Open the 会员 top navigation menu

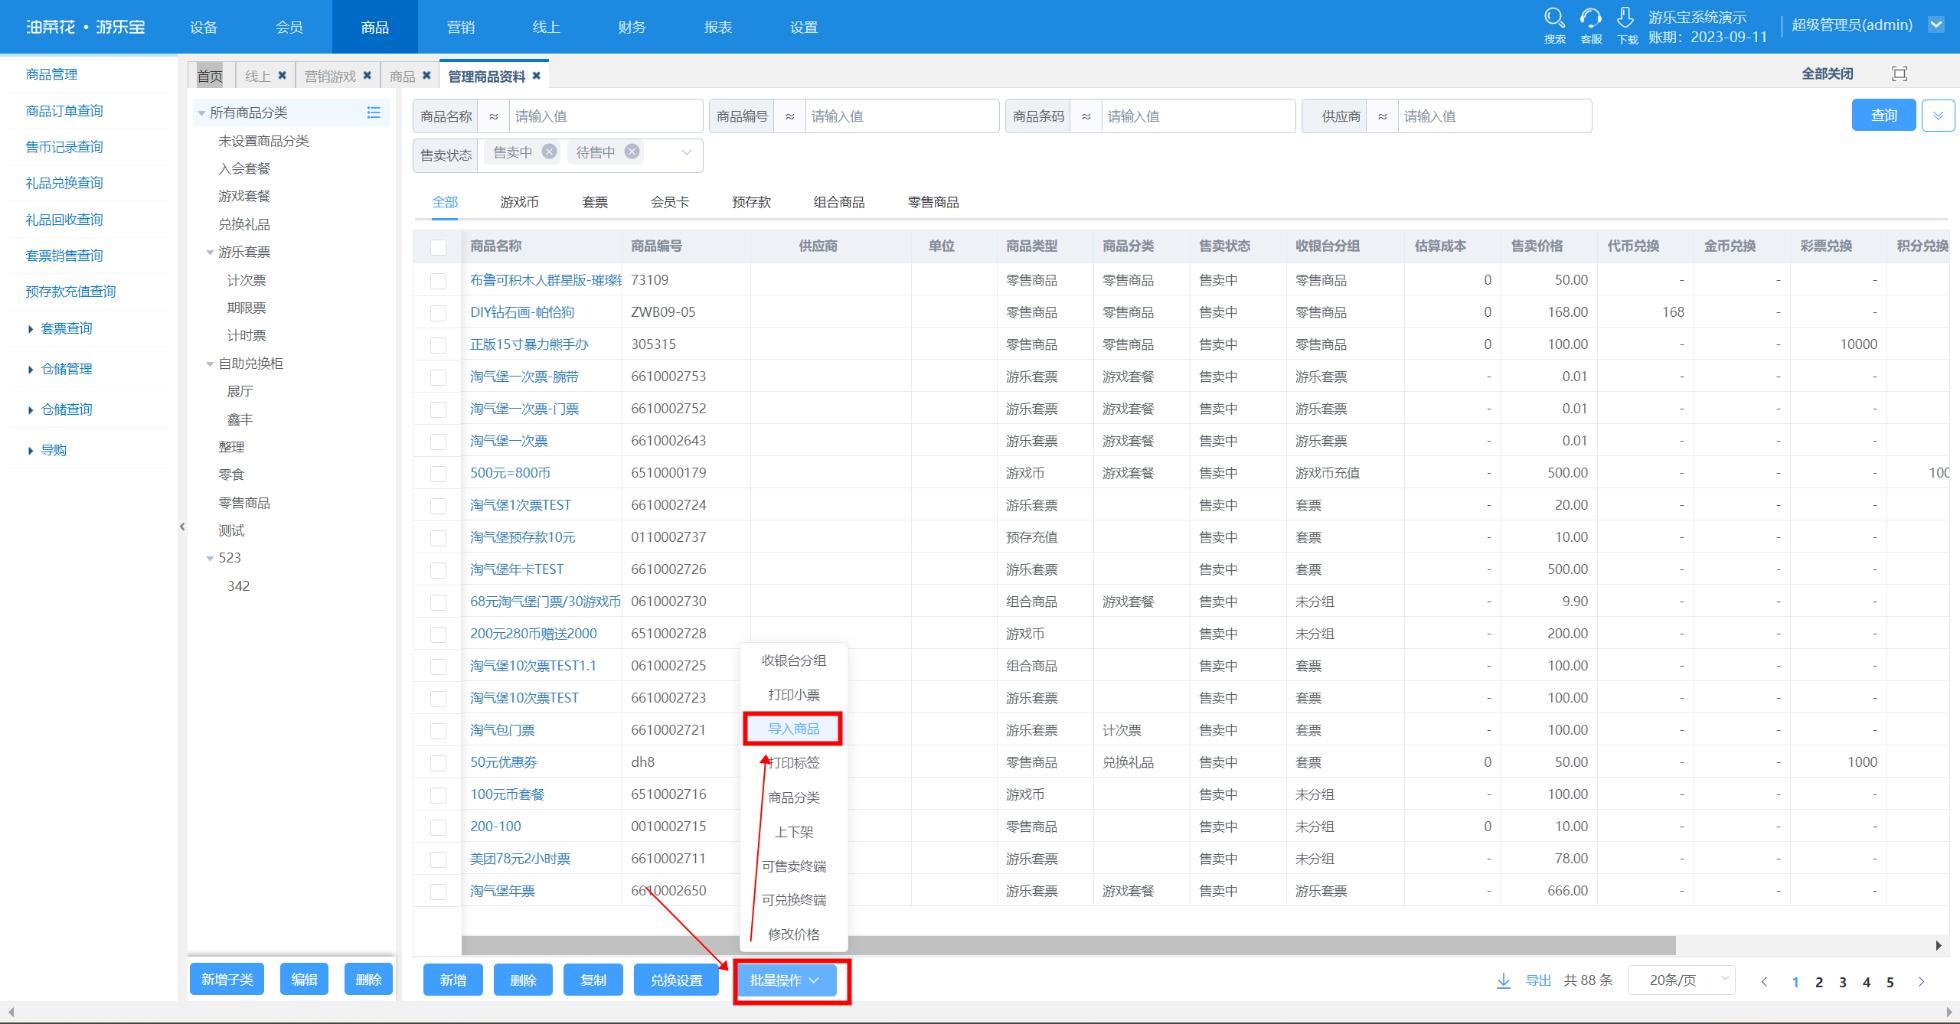pos(289,27)
